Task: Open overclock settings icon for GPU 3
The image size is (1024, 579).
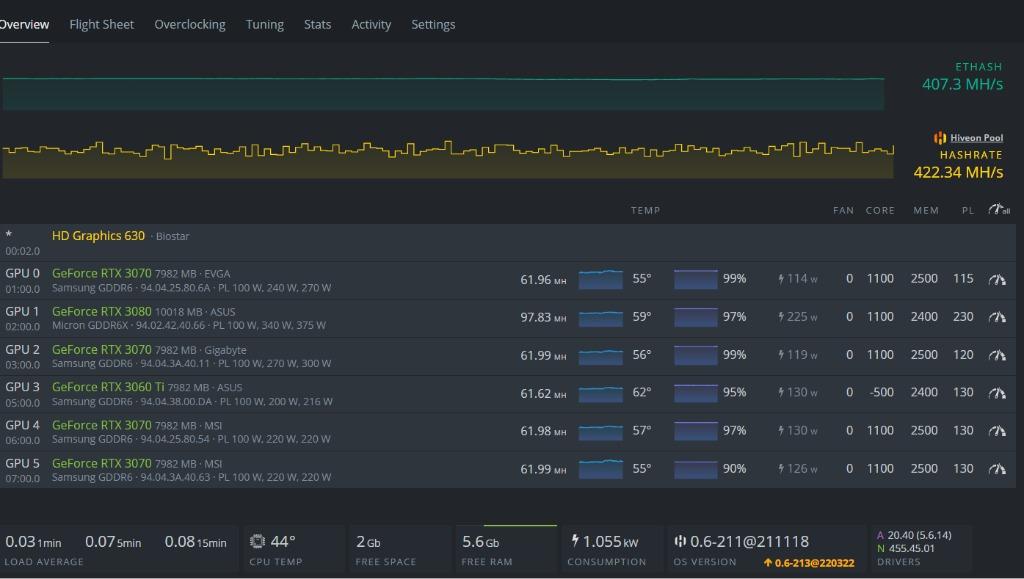Action: coord(997,393)
